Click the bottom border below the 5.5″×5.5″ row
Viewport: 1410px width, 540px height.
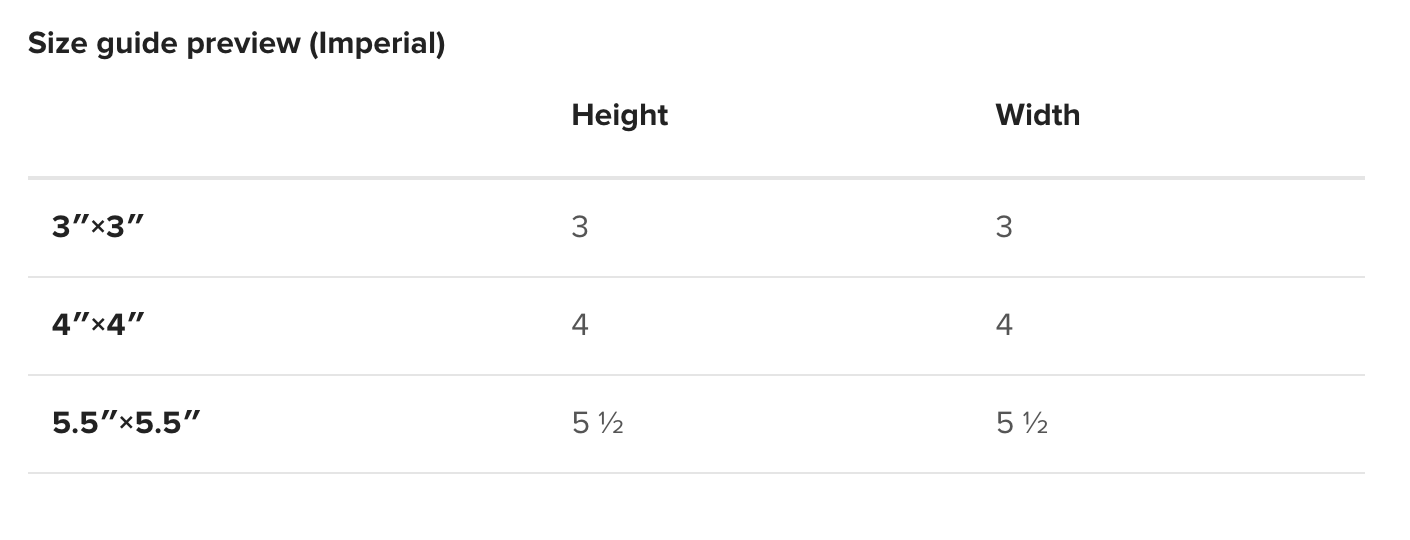pos(696,473)
